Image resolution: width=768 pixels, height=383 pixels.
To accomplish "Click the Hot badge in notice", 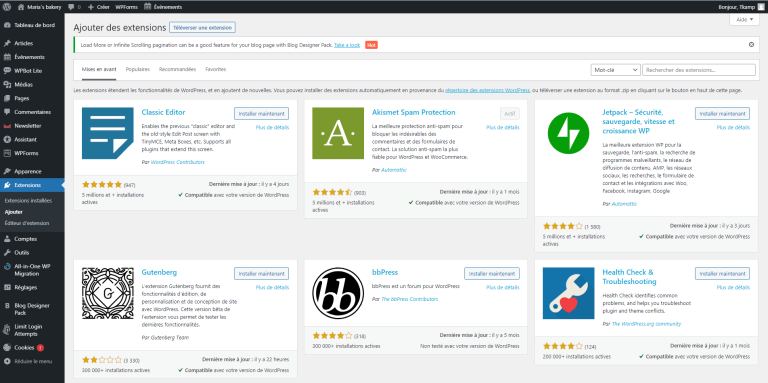I will click(x=371, y=45).
